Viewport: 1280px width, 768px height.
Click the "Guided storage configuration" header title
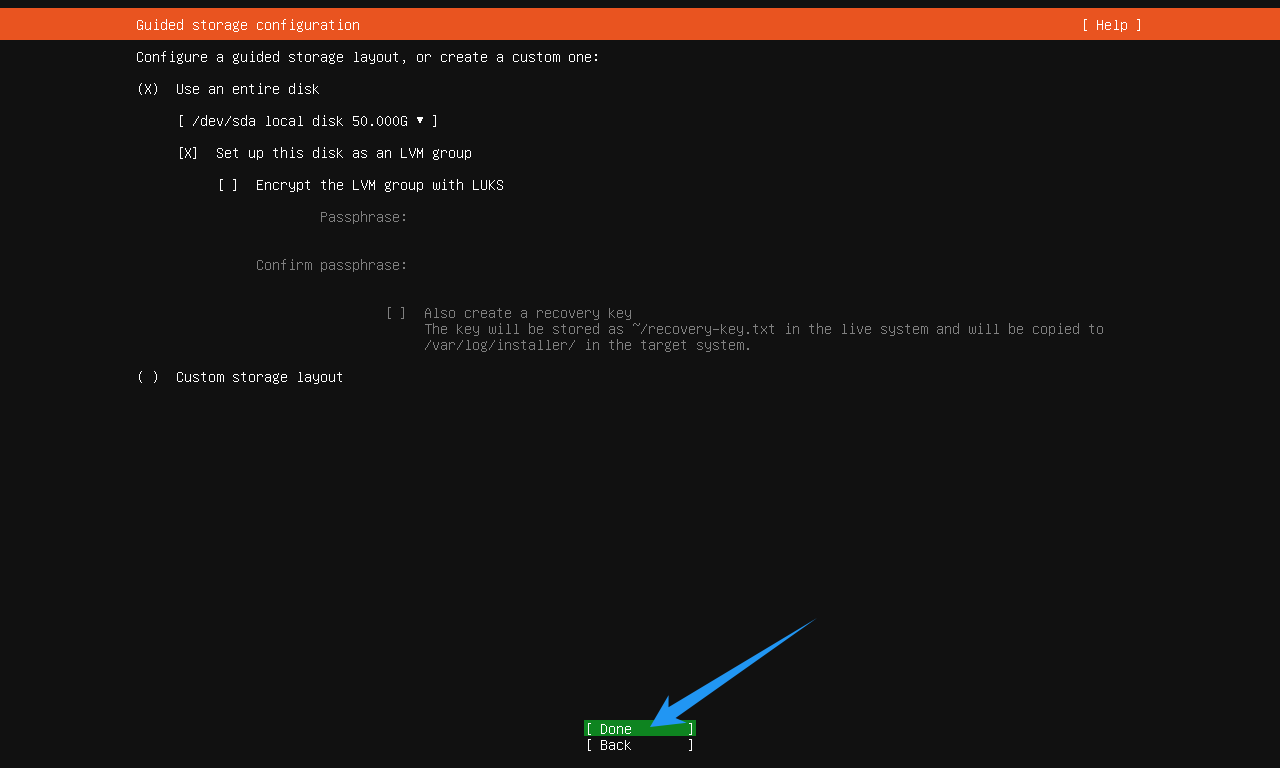(x=248, y=25)
